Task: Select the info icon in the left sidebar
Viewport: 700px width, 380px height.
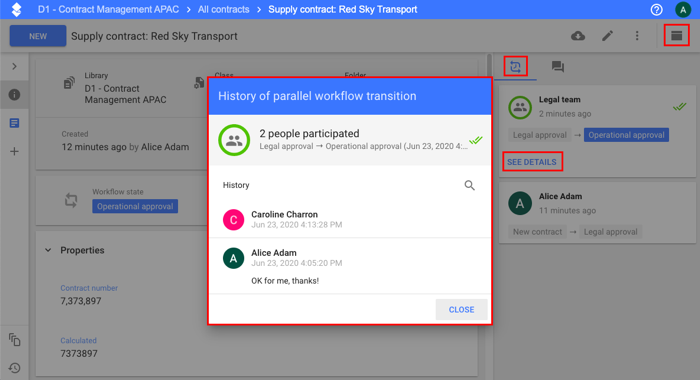Action: point(14,95)
